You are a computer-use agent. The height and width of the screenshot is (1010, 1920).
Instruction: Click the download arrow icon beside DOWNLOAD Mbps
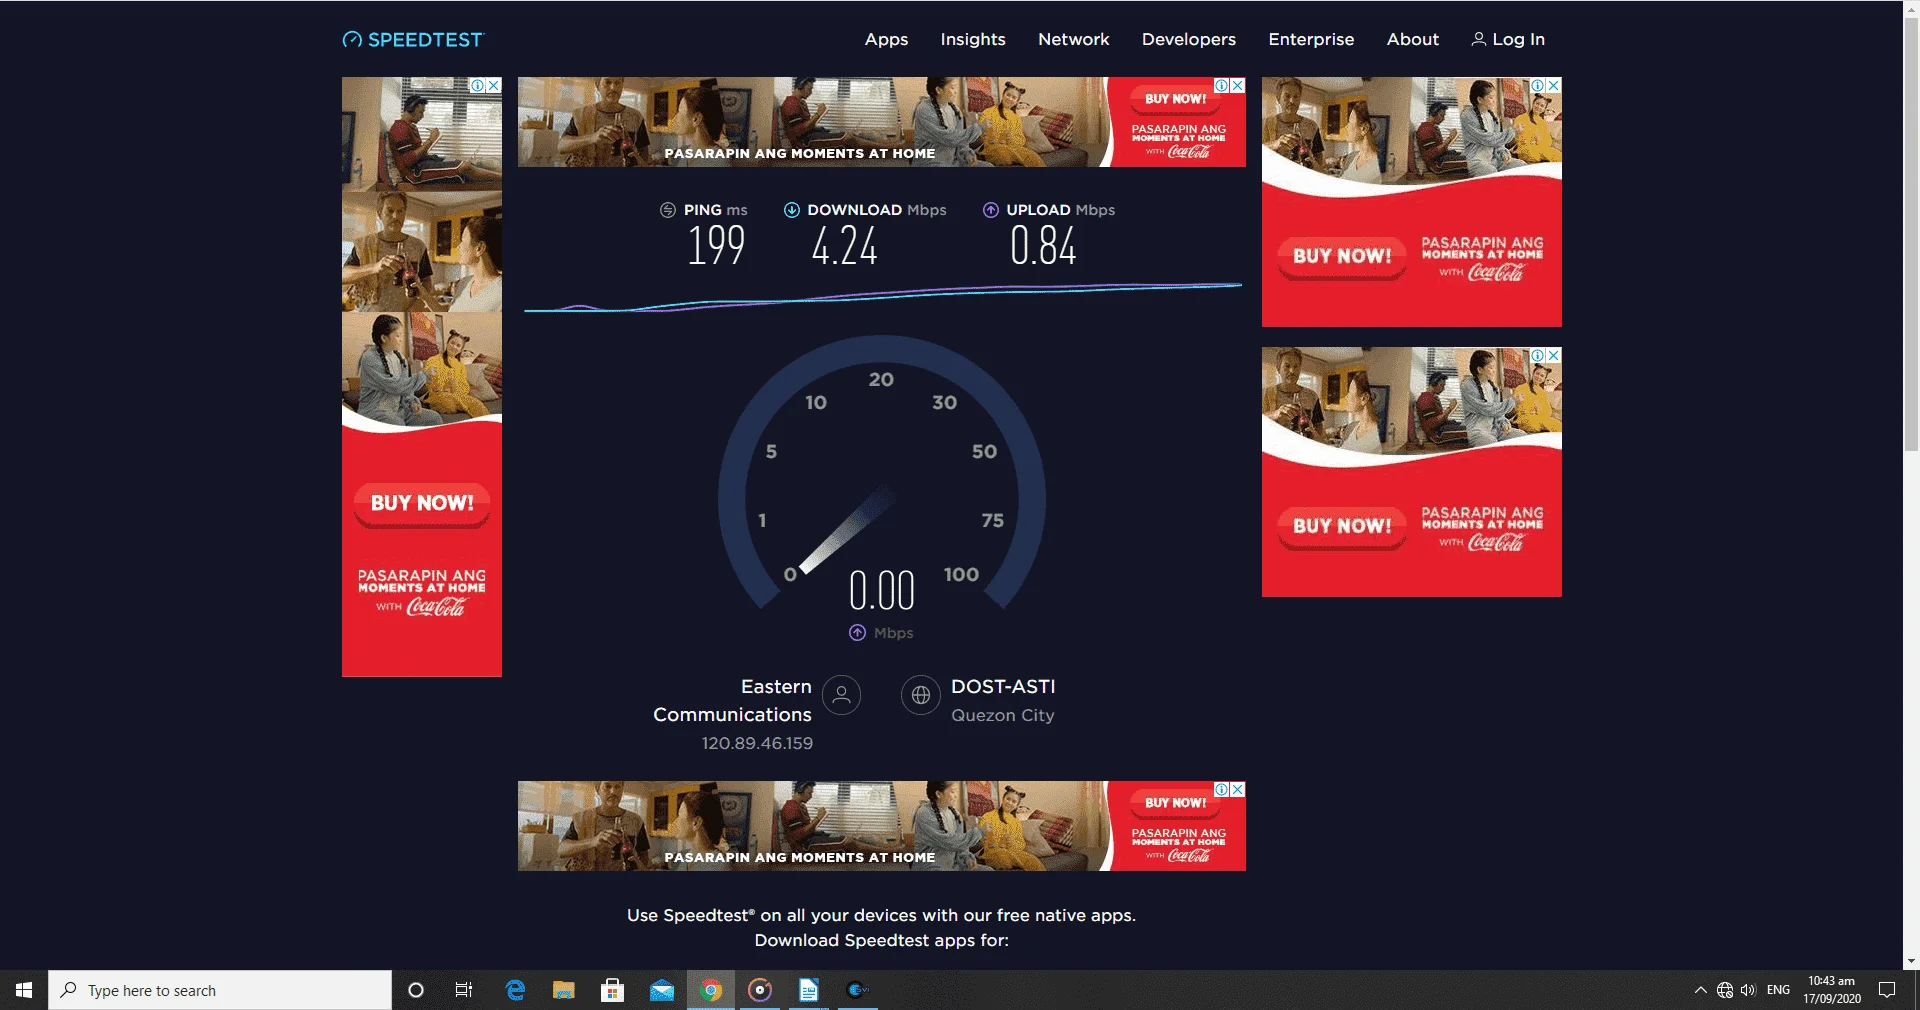[791, 210]
